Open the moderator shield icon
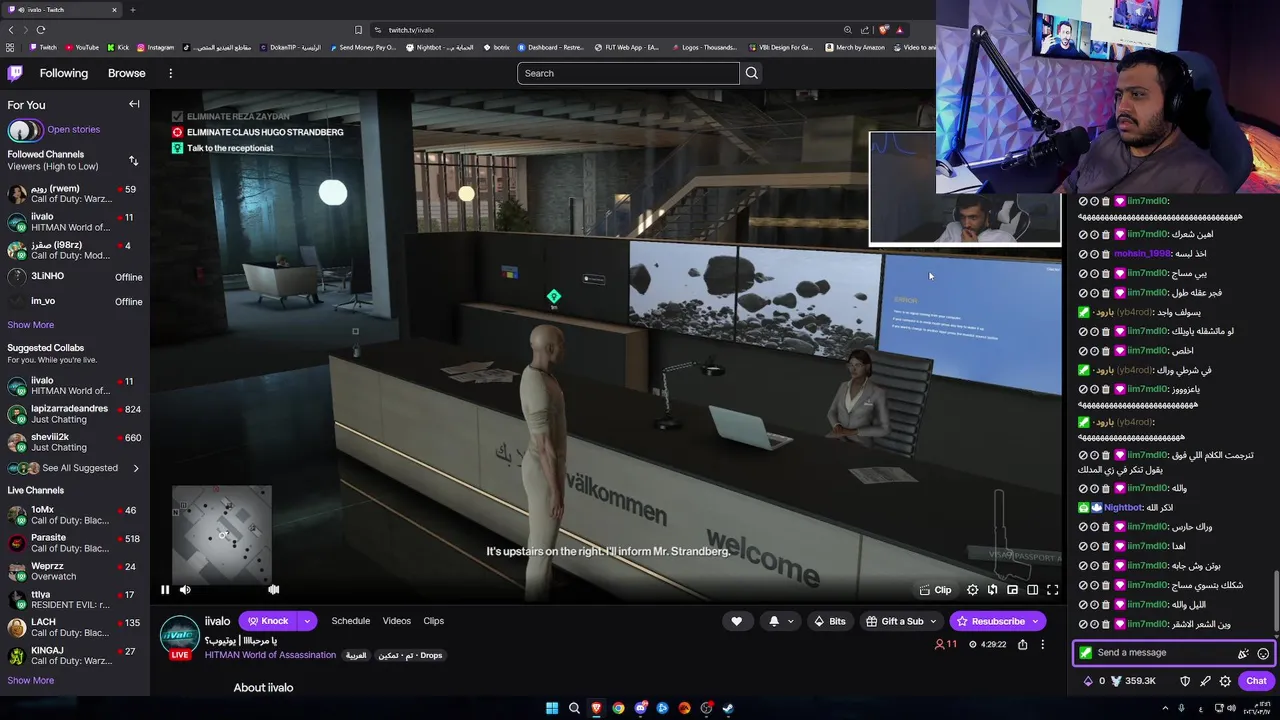The height and width of the screenshot is (720, 1280). coord(1185,681)
